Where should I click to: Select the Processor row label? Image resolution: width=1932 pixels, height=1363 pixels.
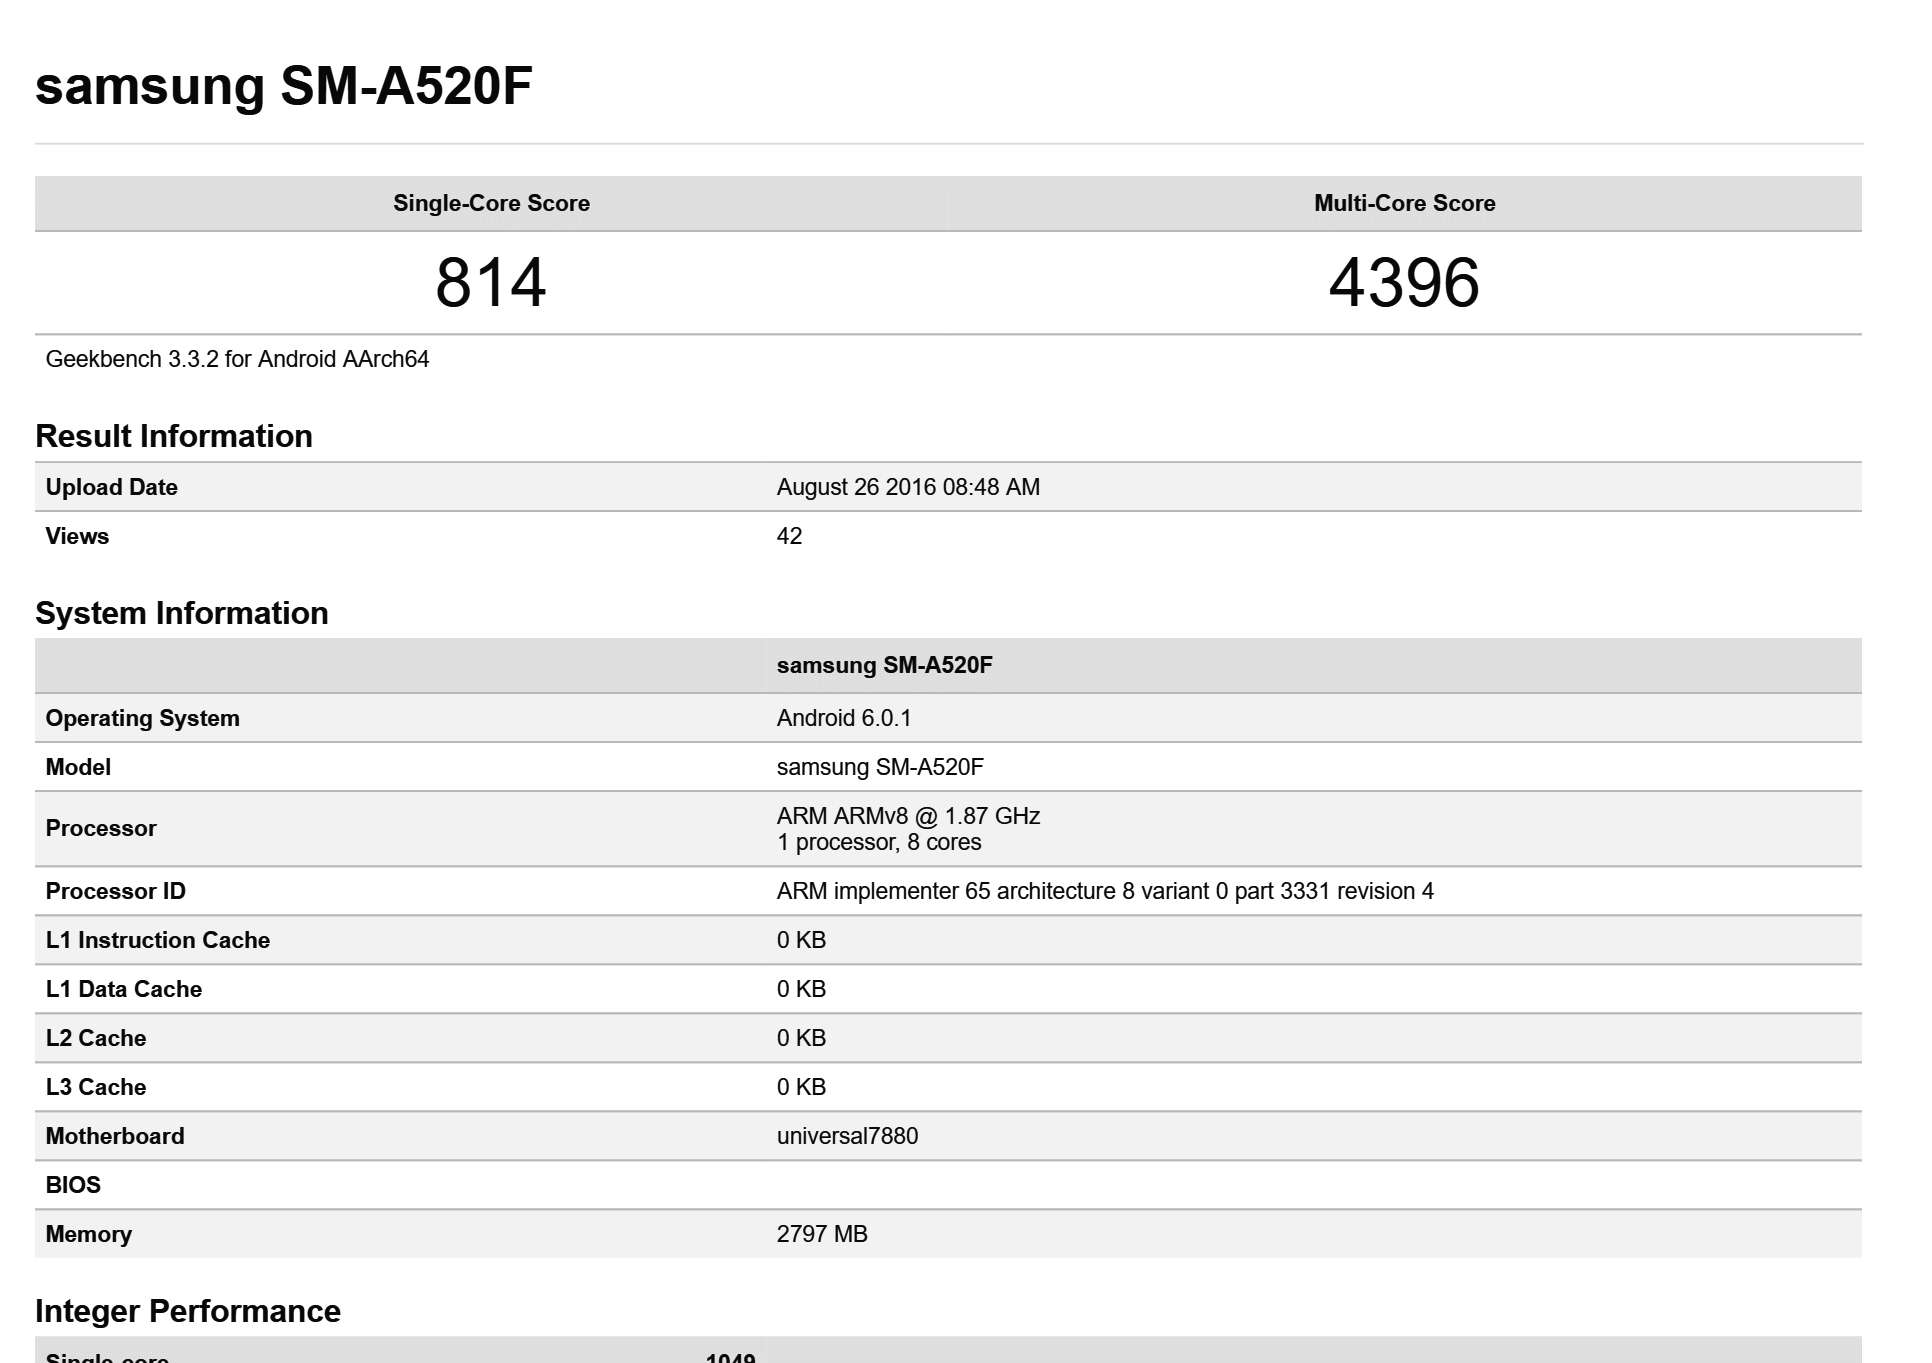[101, 828]
